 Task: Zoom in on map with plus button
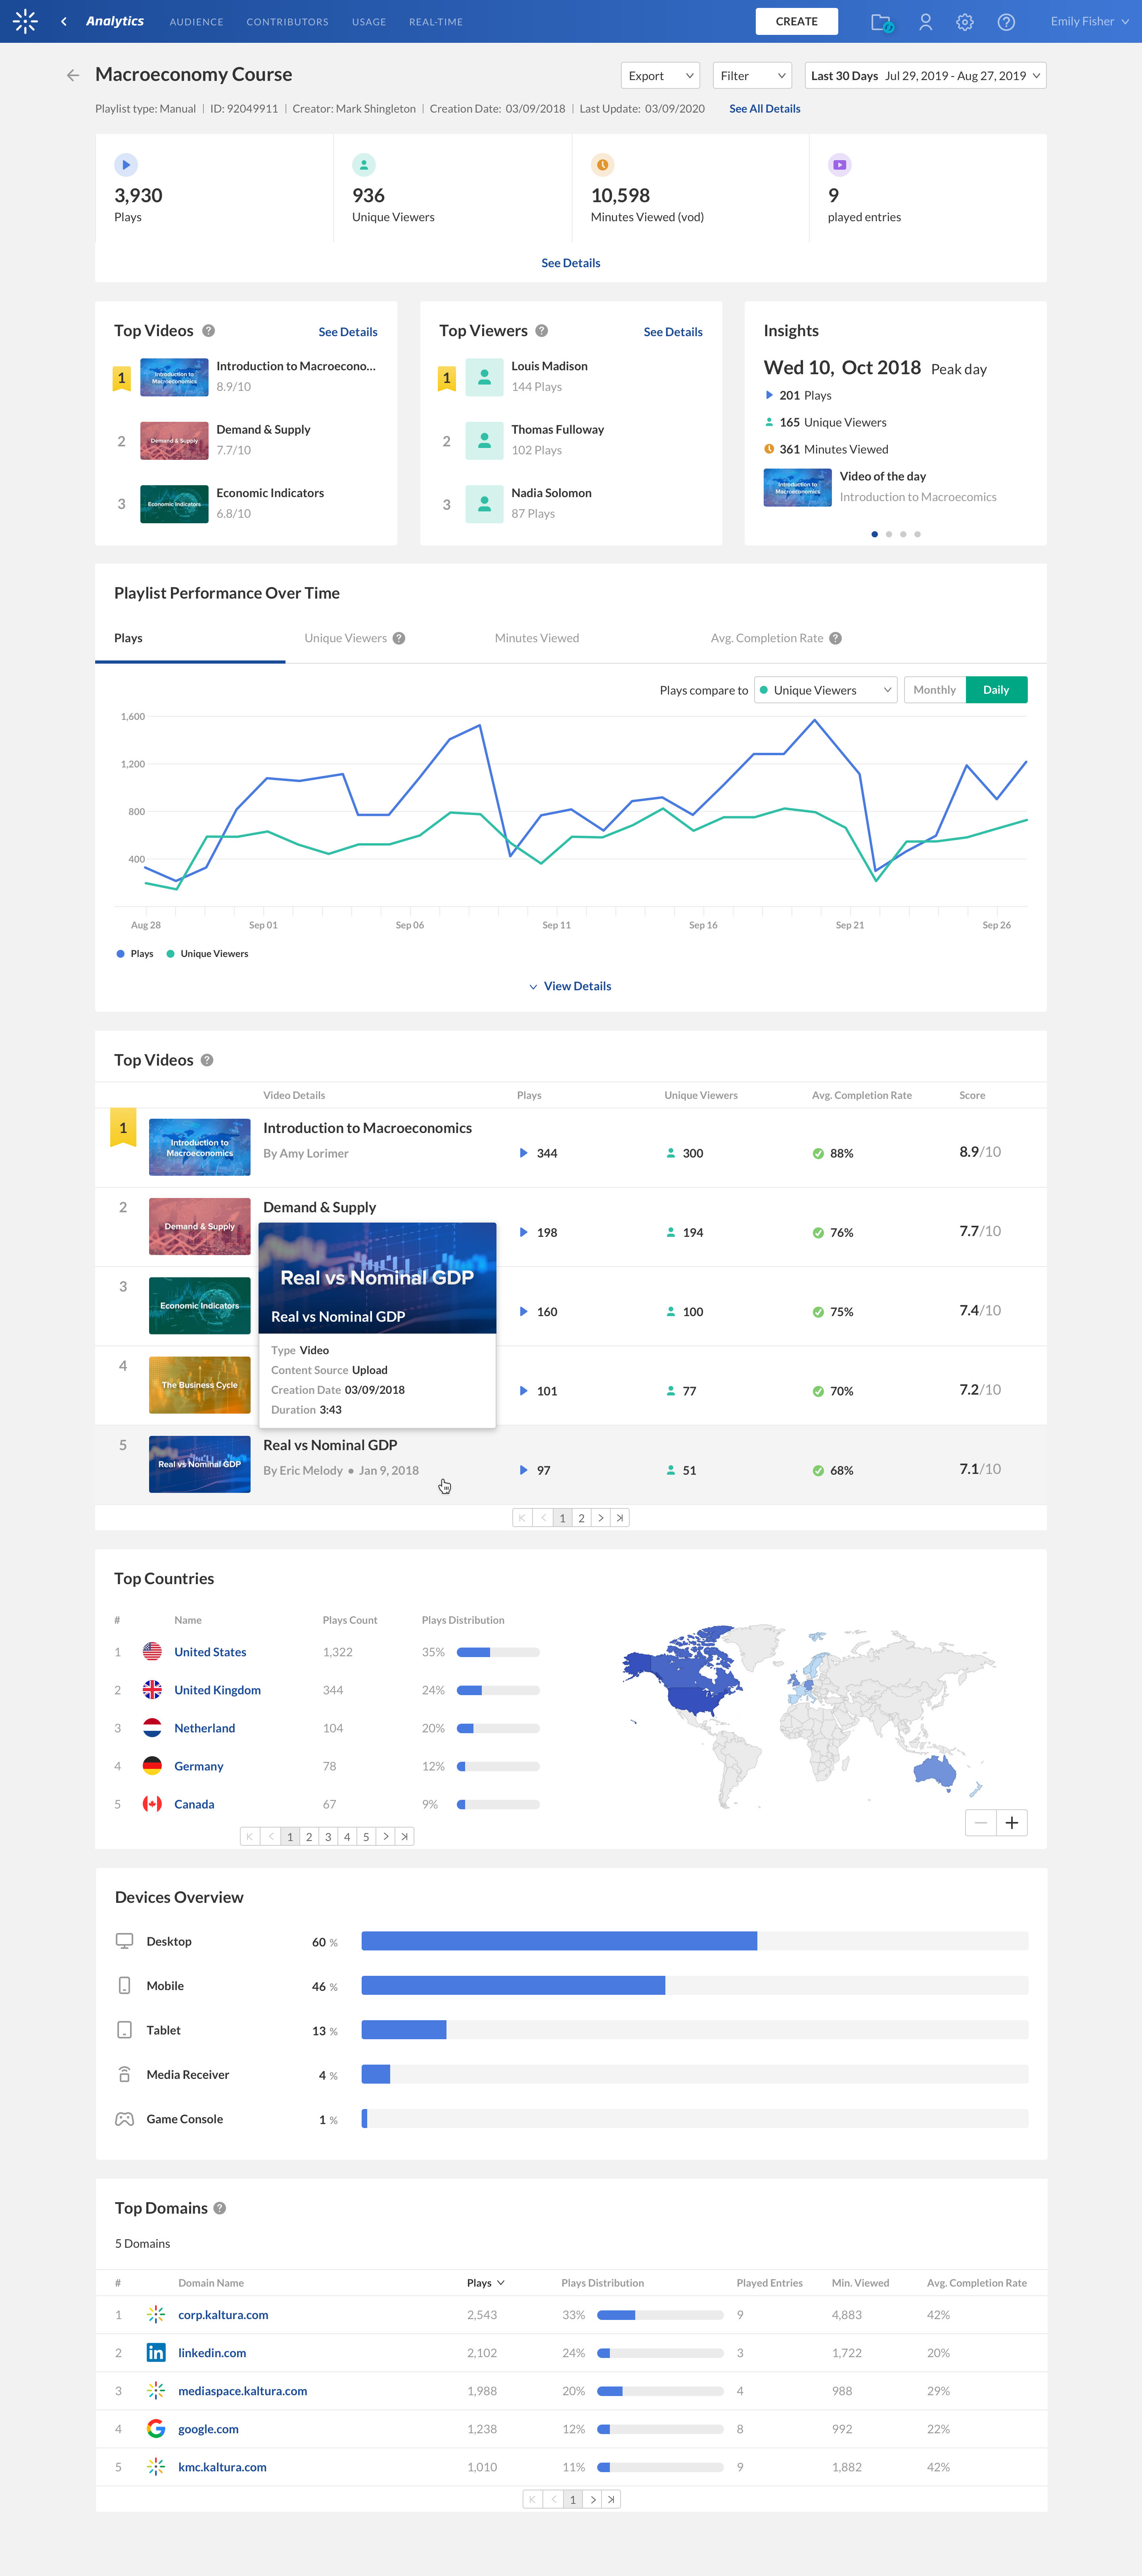point(1012,1823)
